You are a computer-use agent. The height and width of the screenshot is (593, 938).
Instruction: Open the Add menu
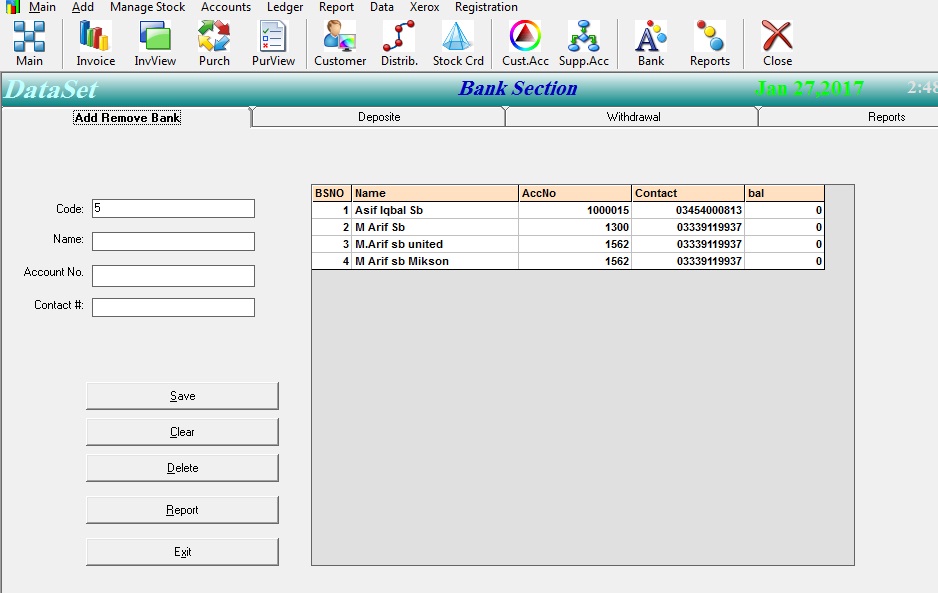point(83,7)
